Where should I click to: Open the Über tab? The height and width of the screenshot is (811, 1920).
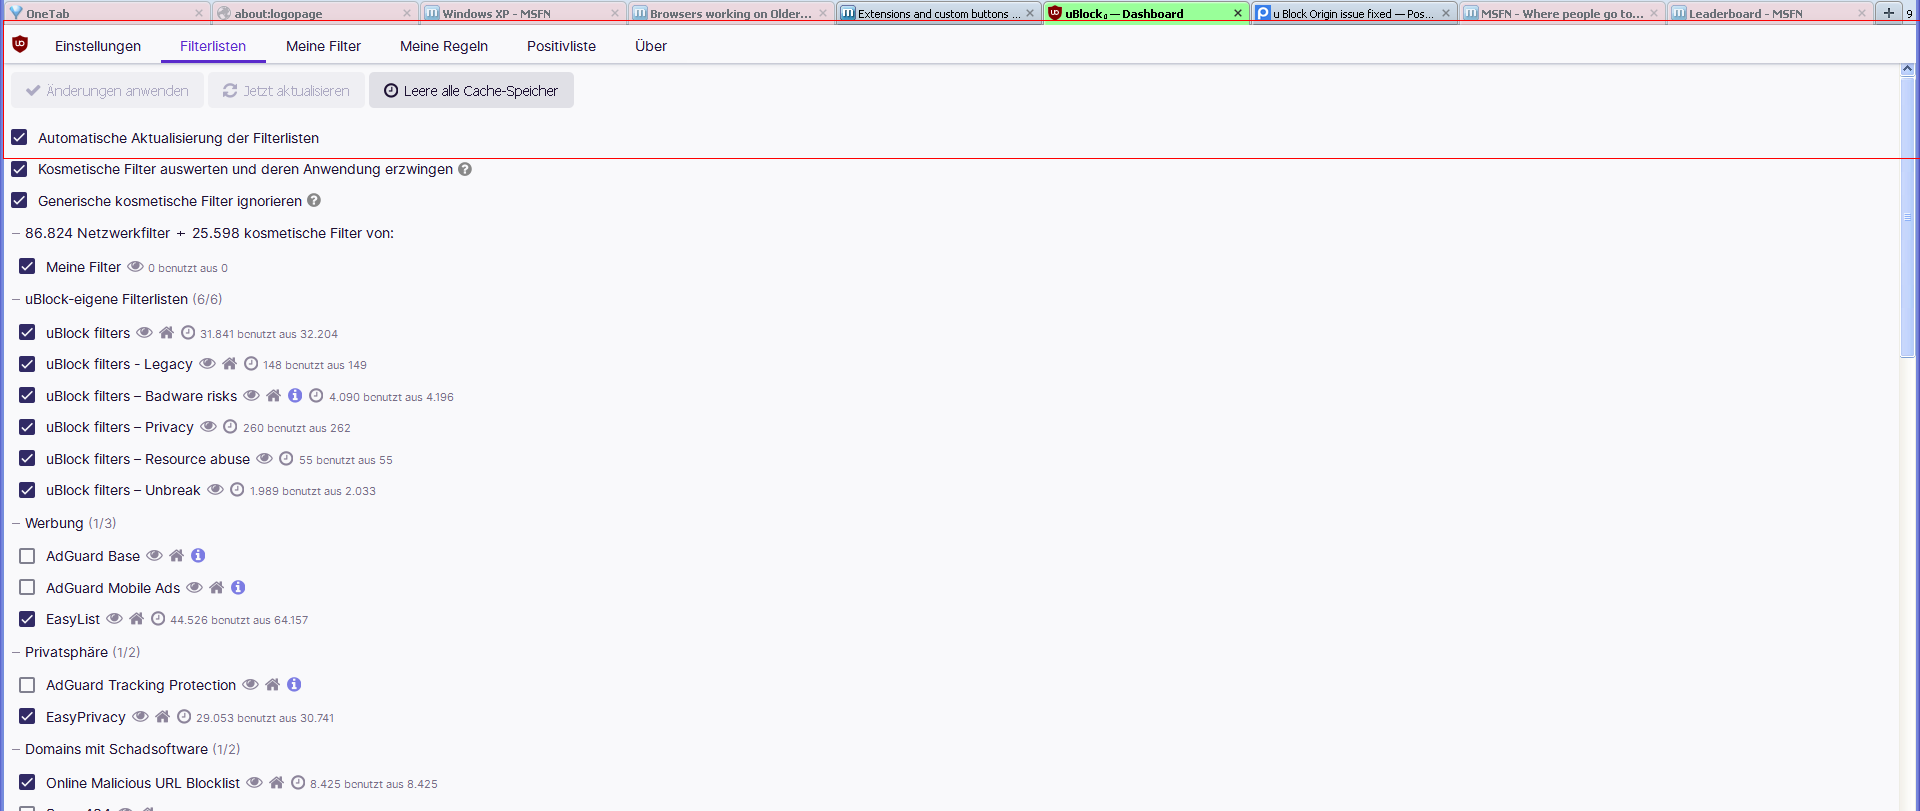tap(651, 46)
